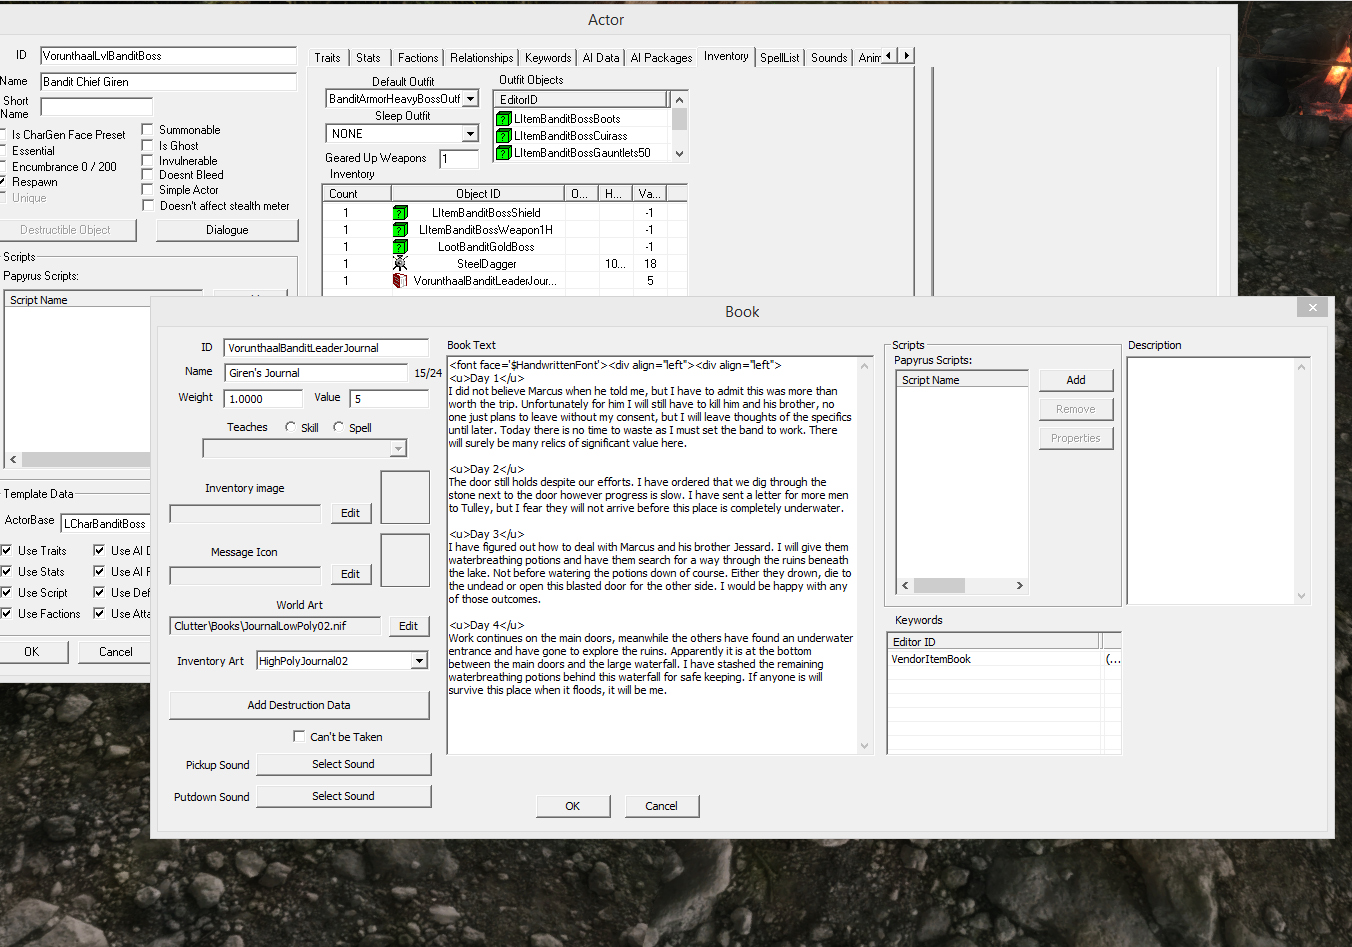Screen dimensions: 1352x947
Task: Toggle the Invulnerable checkbox
Action: 147,161
